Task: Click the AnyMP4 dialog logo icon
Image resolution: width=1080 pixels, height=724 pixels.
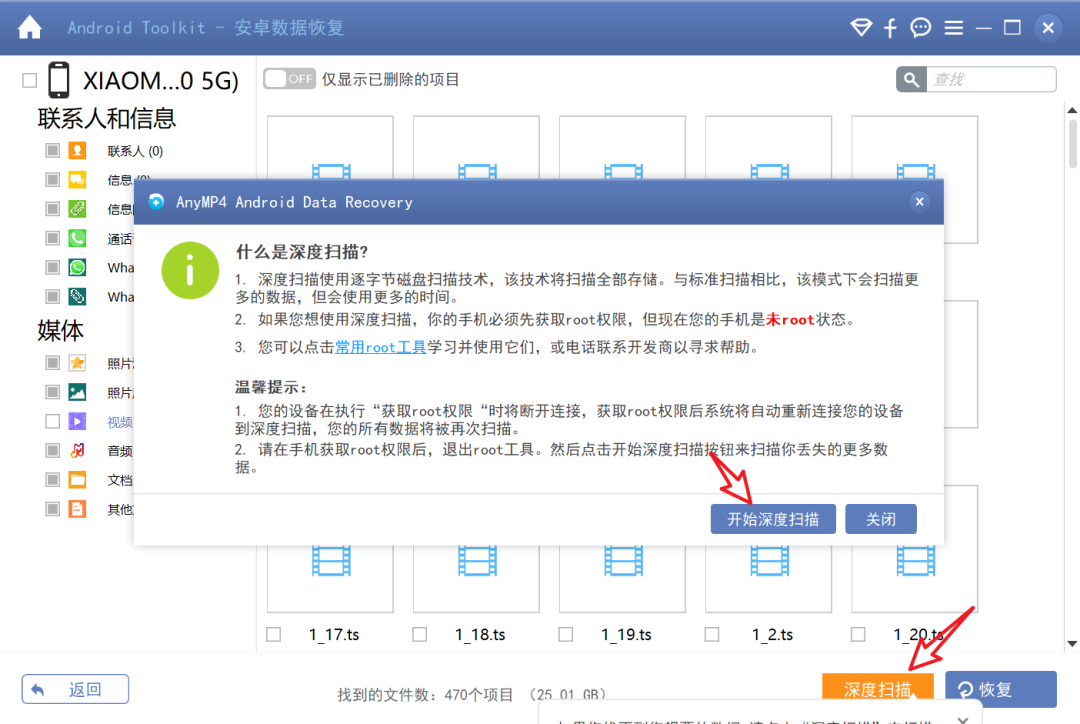Action: [156, 202]
